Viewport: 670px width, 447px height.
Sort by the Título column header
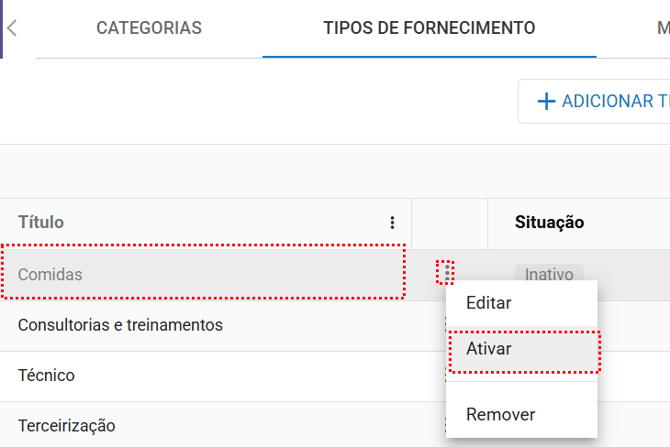41,222
